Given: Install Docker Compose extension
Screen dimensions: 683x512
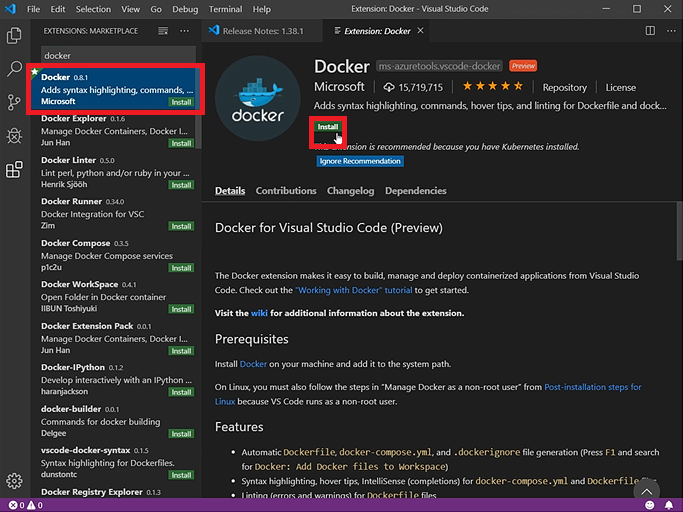Looking at the screenshot, I should [181, 268].
